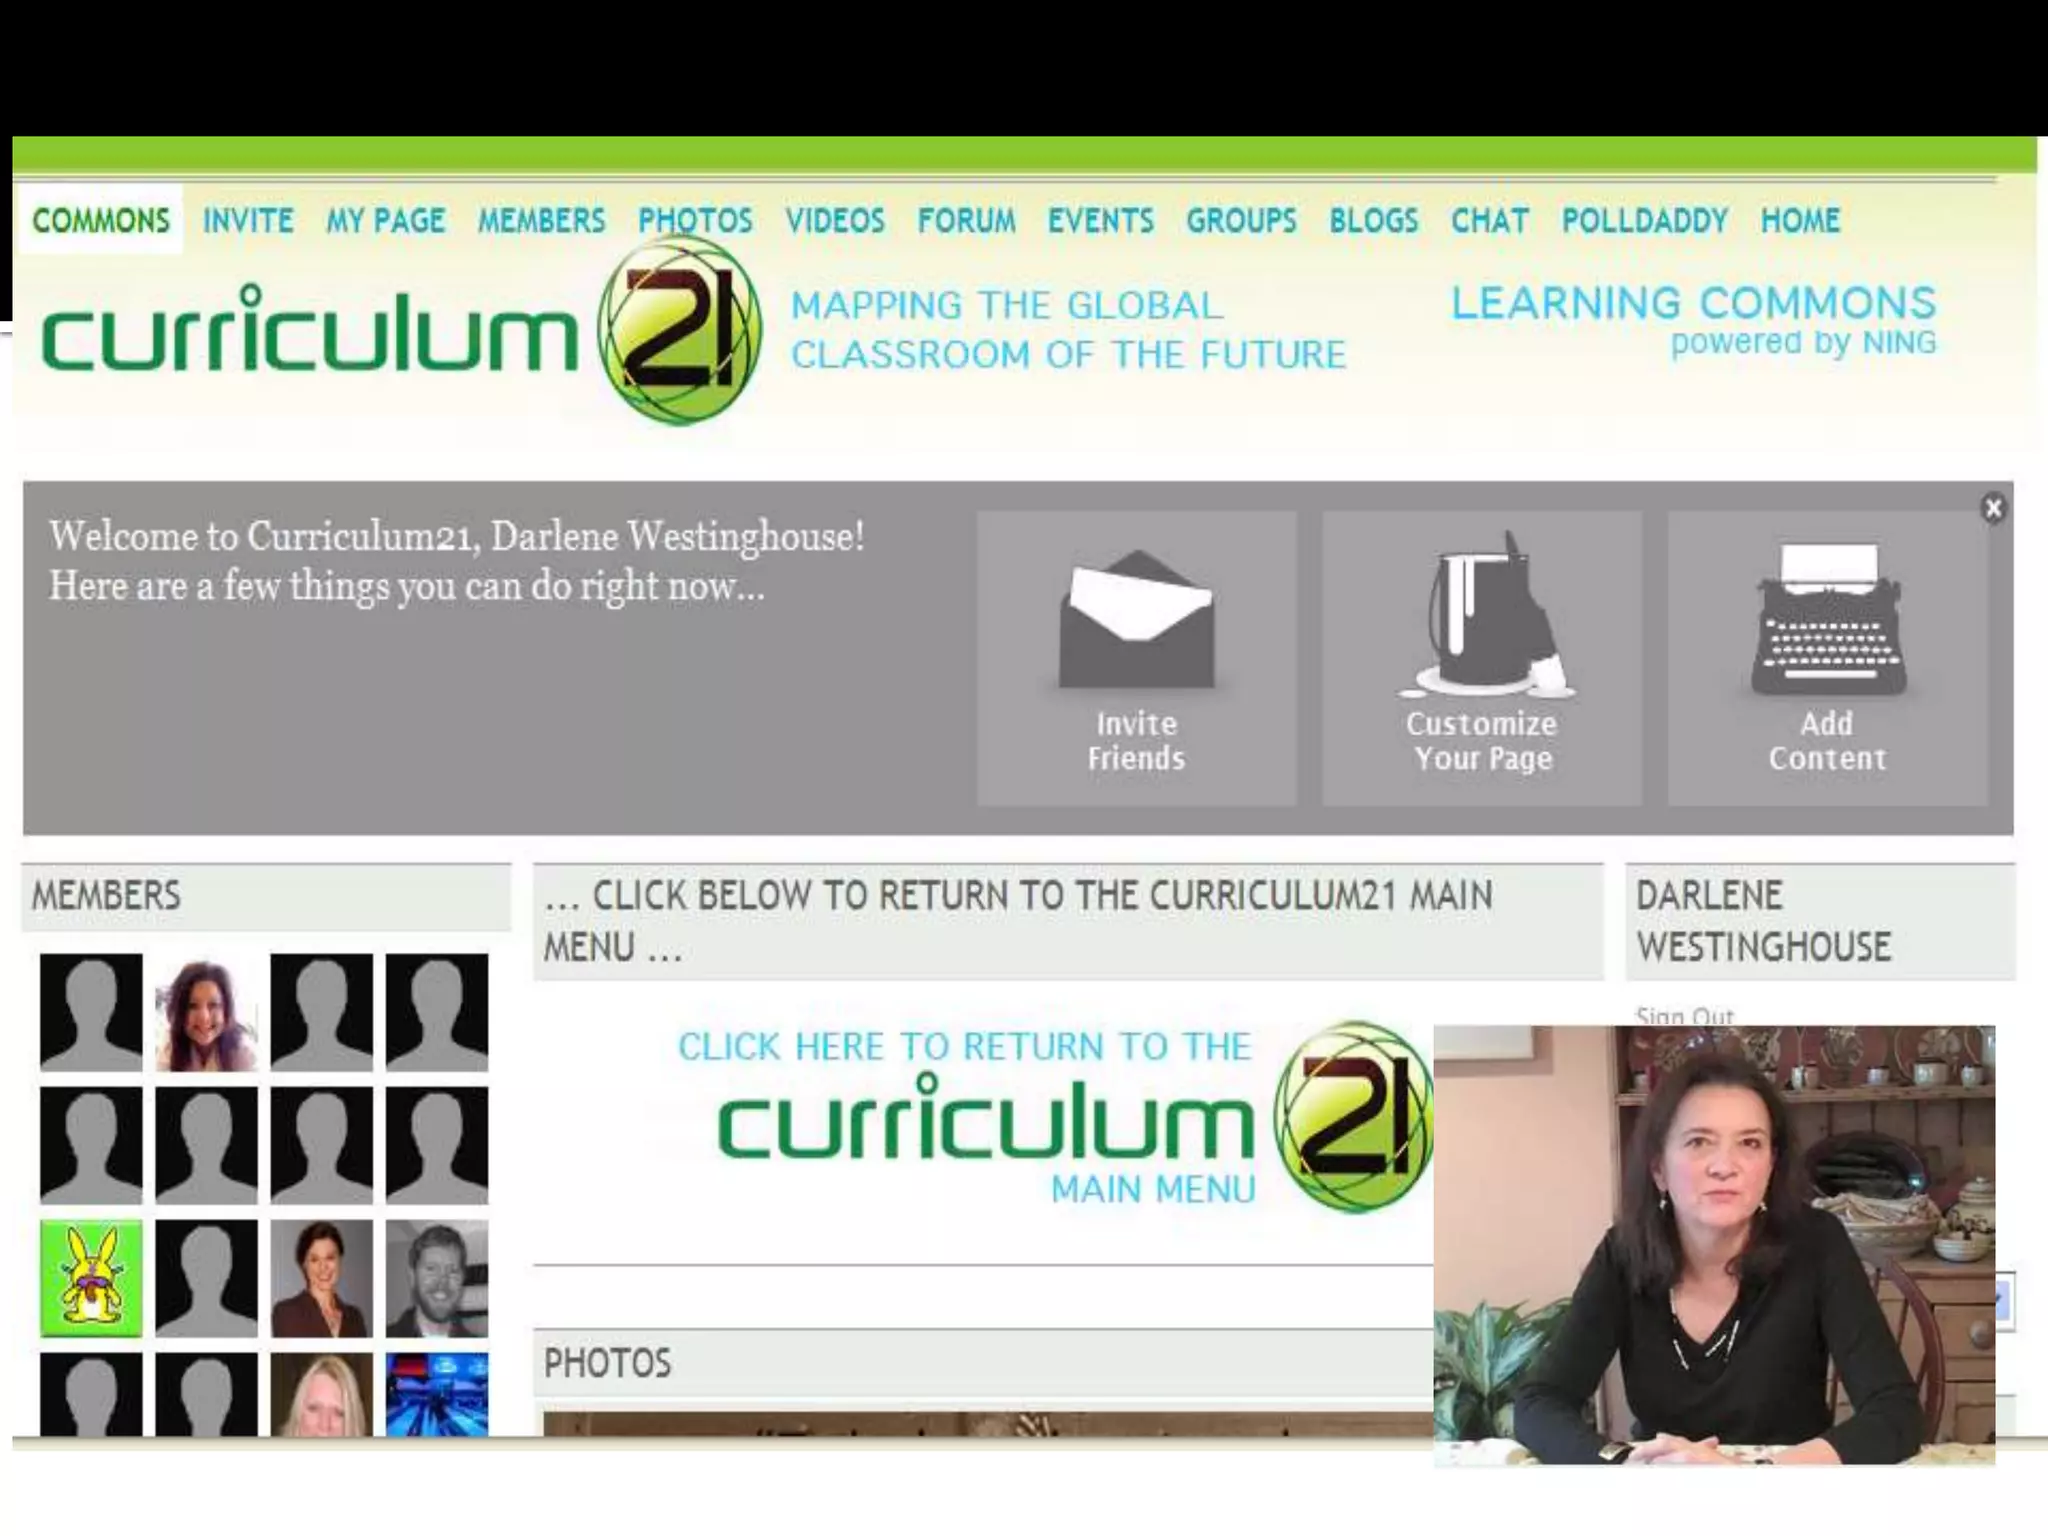Go to HOME in navigation
2048x1536 pixels.
click(x=1801, y=220)
